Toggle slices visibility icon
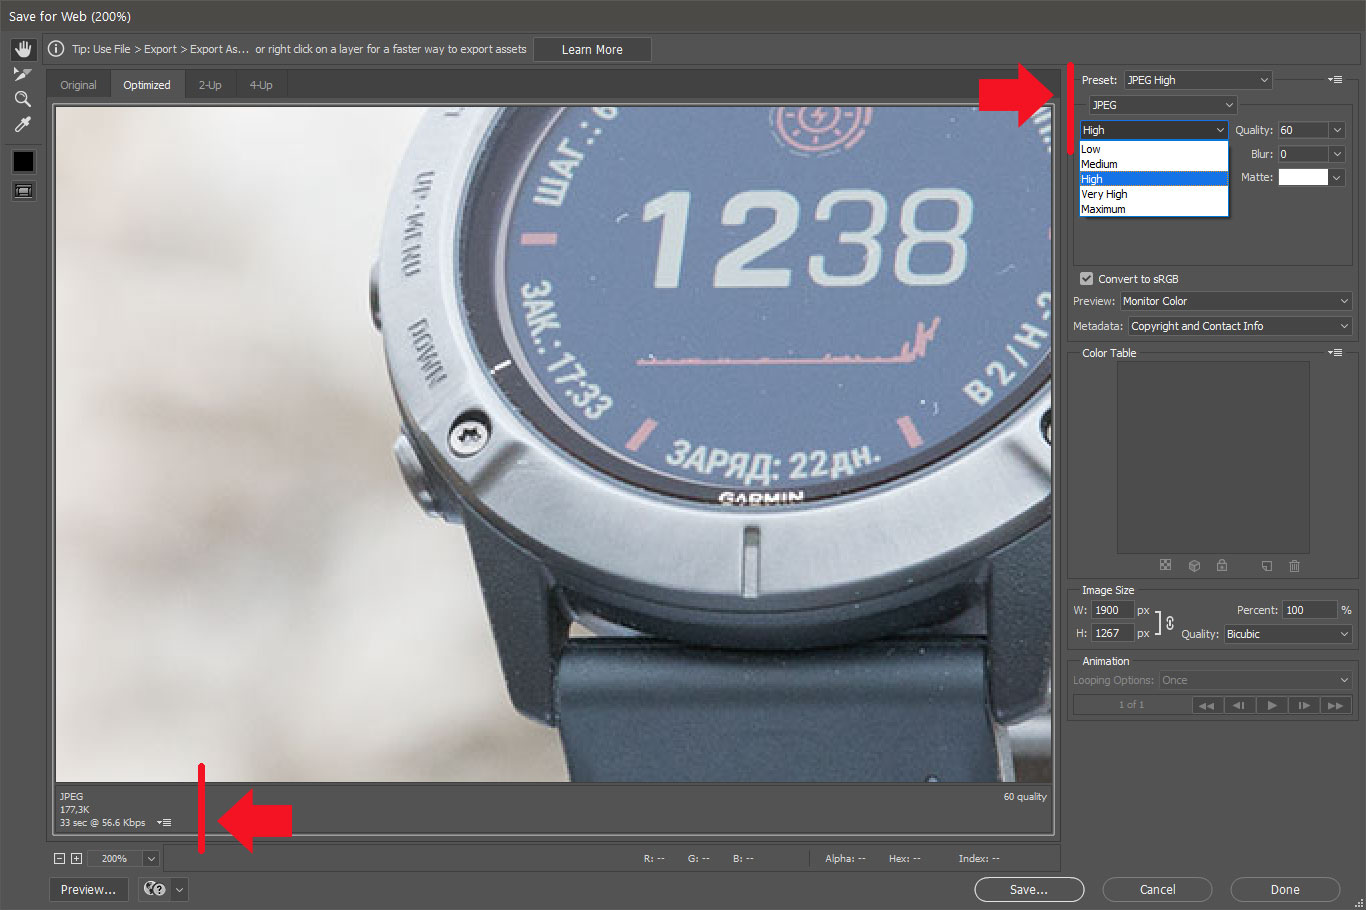The height and width of the screenshot is (910, 1366). [x=23, y=190]
